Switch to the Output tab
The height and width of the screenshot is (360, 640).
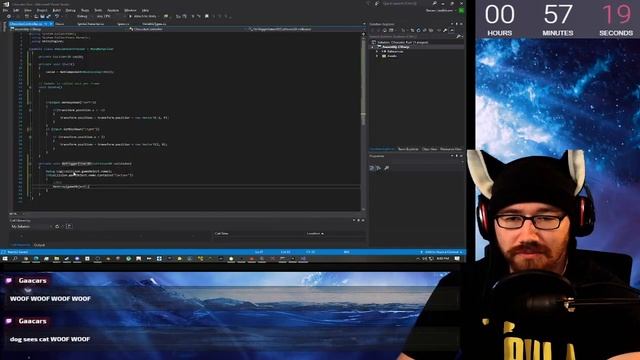click(39, 245)
